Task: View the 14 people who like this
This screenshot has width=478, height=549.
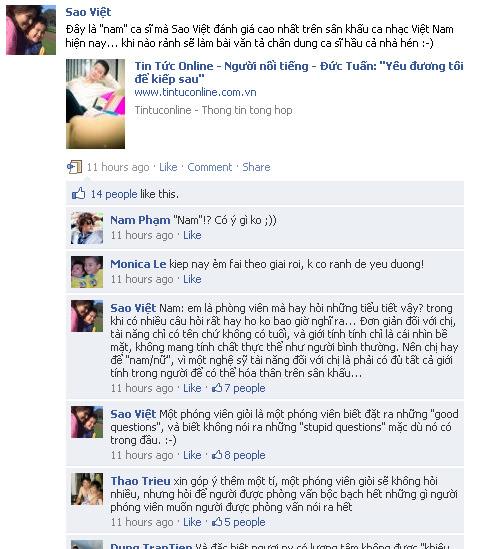Action: click(x=114, y=194)
